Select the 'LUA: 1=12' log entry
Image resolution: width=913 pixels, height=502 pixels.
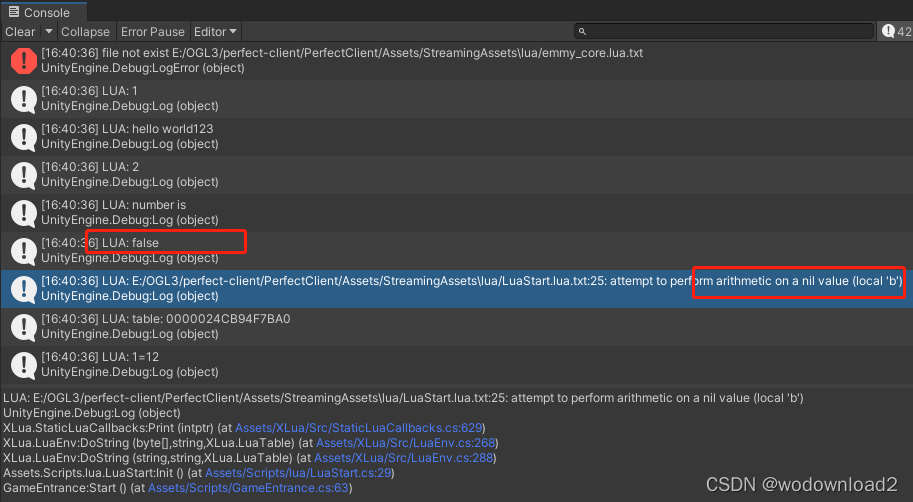tap(456, 365)
